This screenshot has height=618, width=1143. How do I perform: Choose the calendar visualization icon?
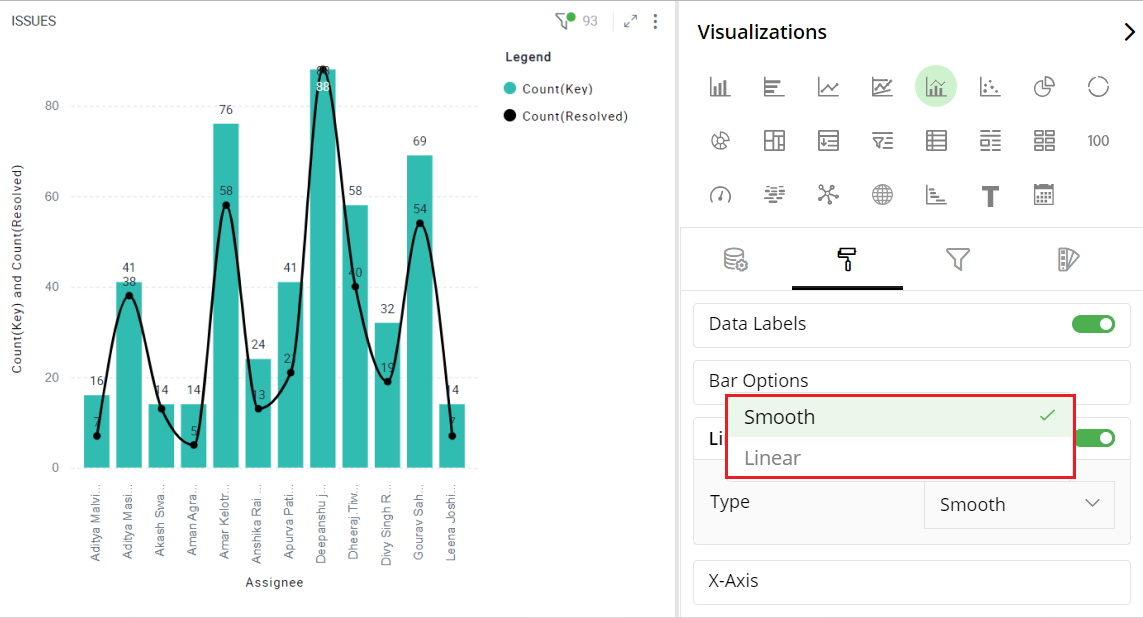tap(1044, 195)
